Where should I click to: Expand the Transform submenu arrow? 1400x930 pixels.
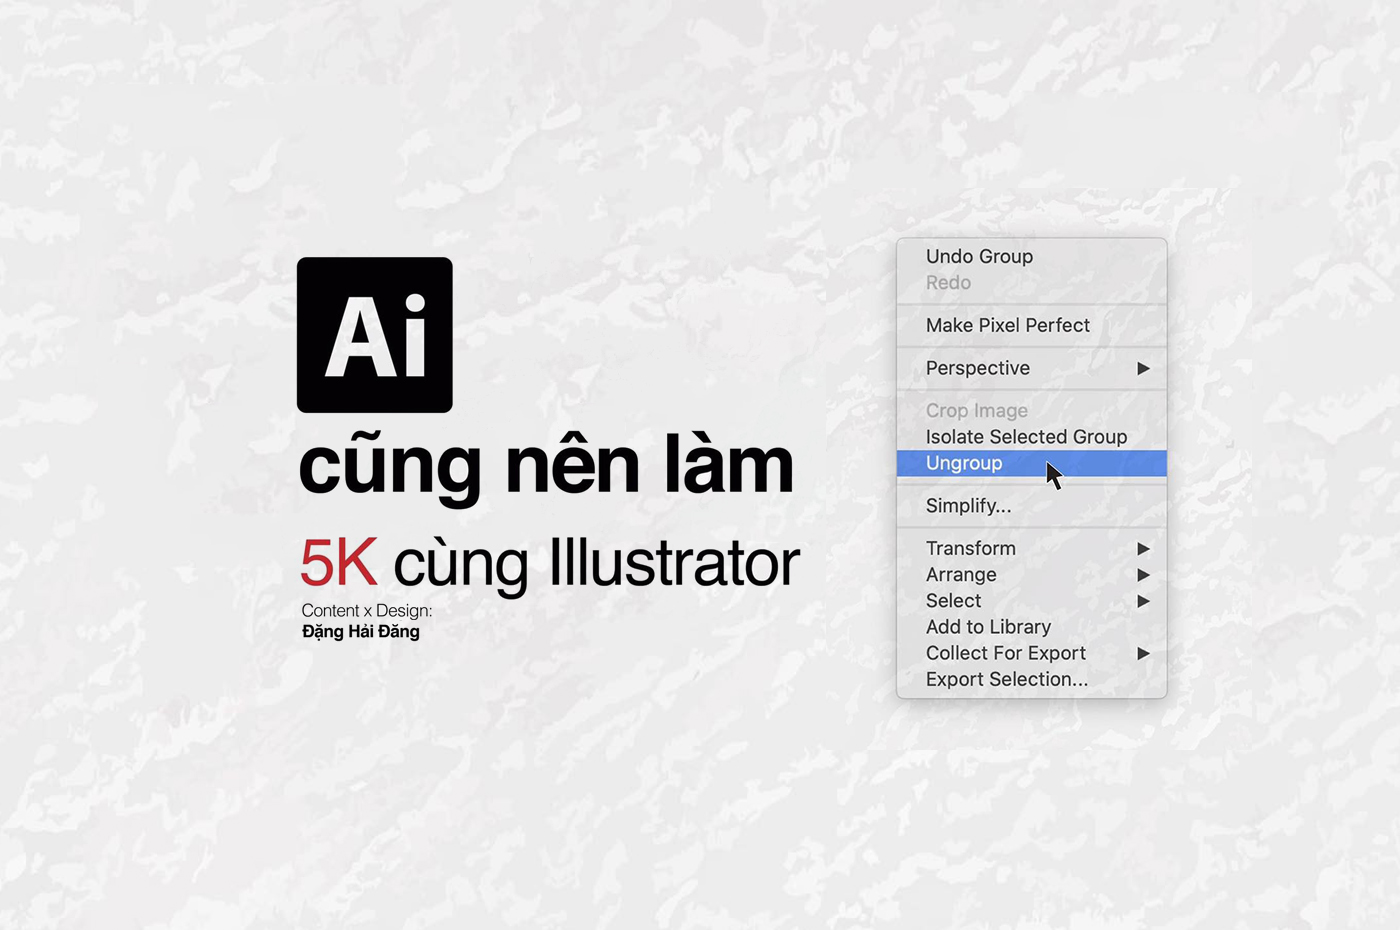click(1143, 548)
